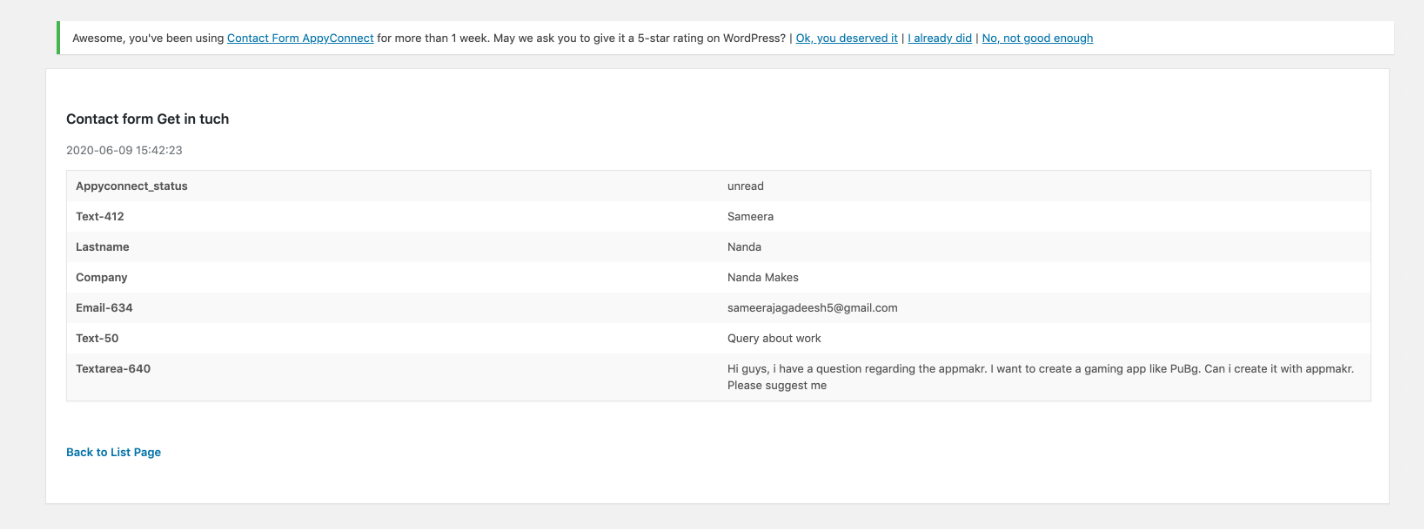Select the Lastname value Nanda
This screenshot has width=1424, height=529.
click(x=744, y=247)
